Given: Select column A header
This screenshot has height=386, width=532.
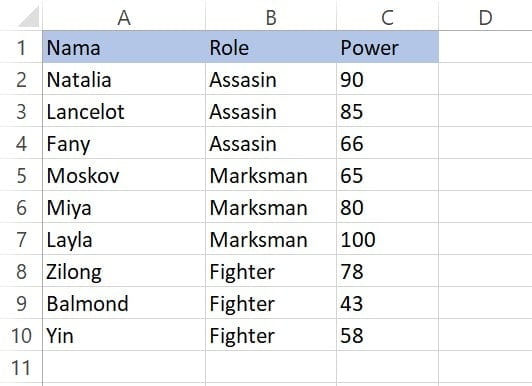Looking at the screenshot, I should click(x=124, y=15).
